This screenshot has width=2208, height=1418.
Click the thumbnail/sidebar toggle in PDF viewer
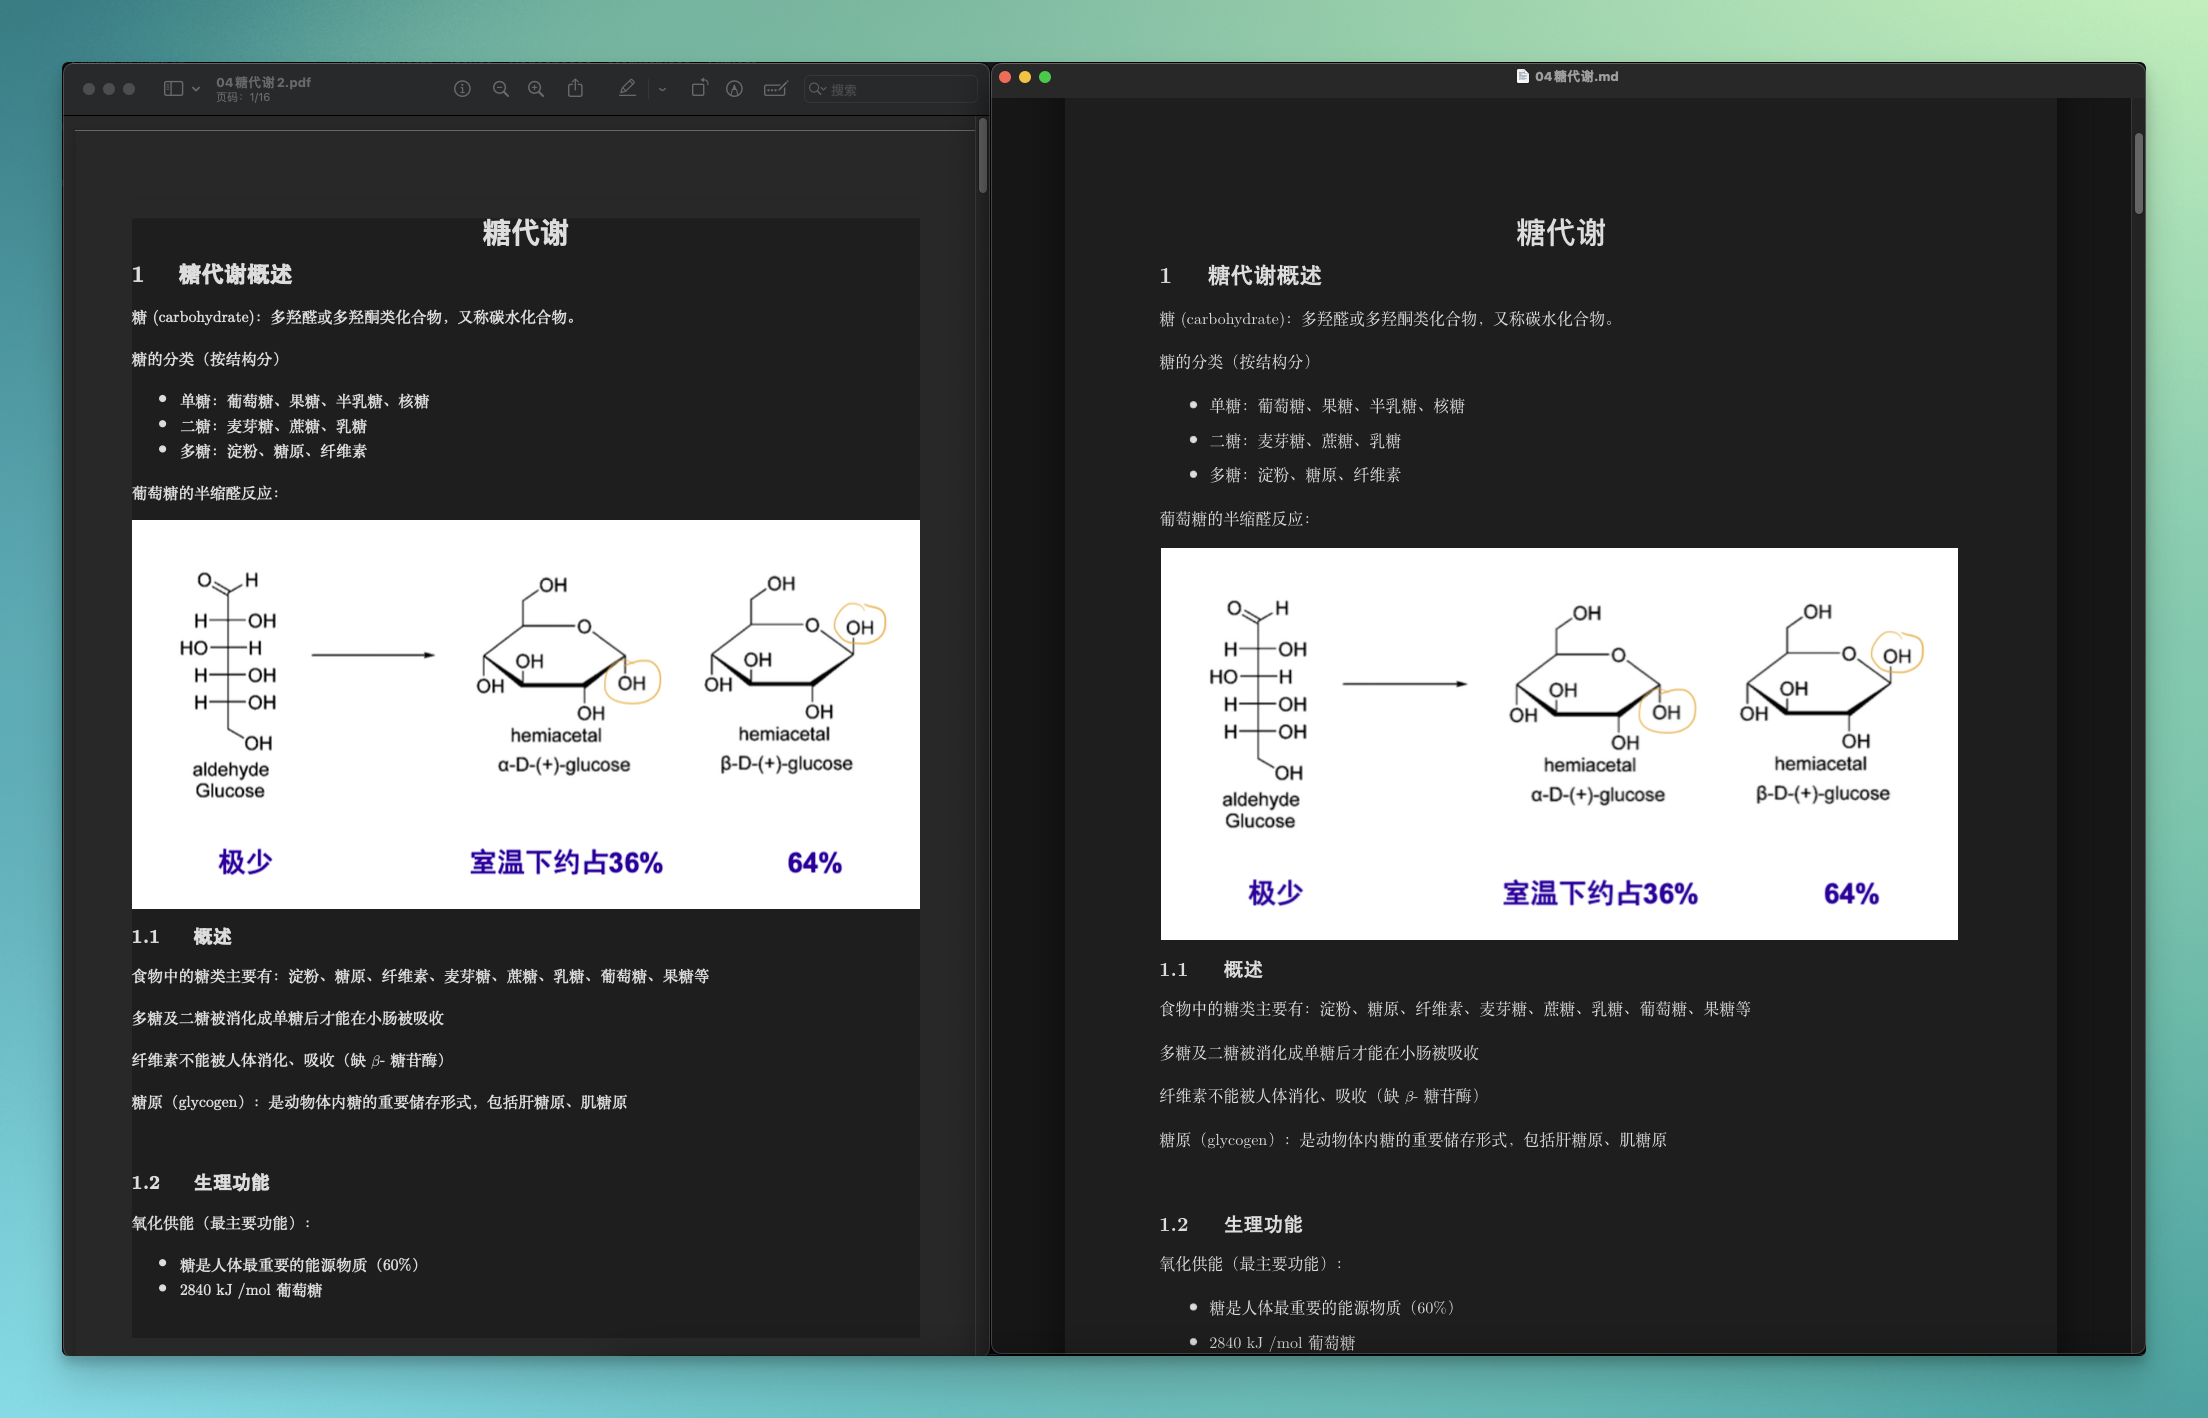click(x=174, y=87)
